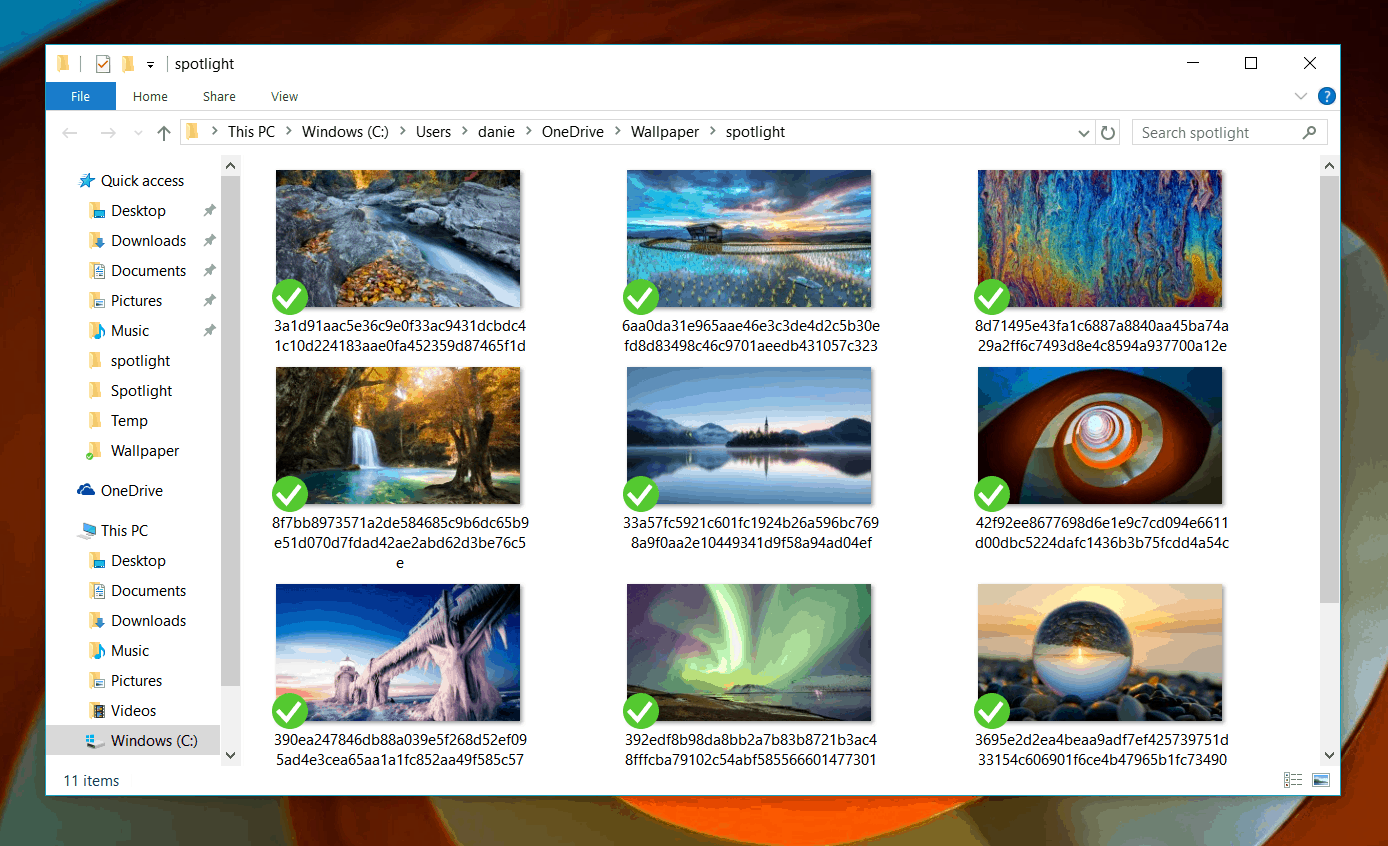Select the autumn waterfall thumbnail 8f7bb897
The height and width of the screenshot is (846, 1388).
(398, 435)
